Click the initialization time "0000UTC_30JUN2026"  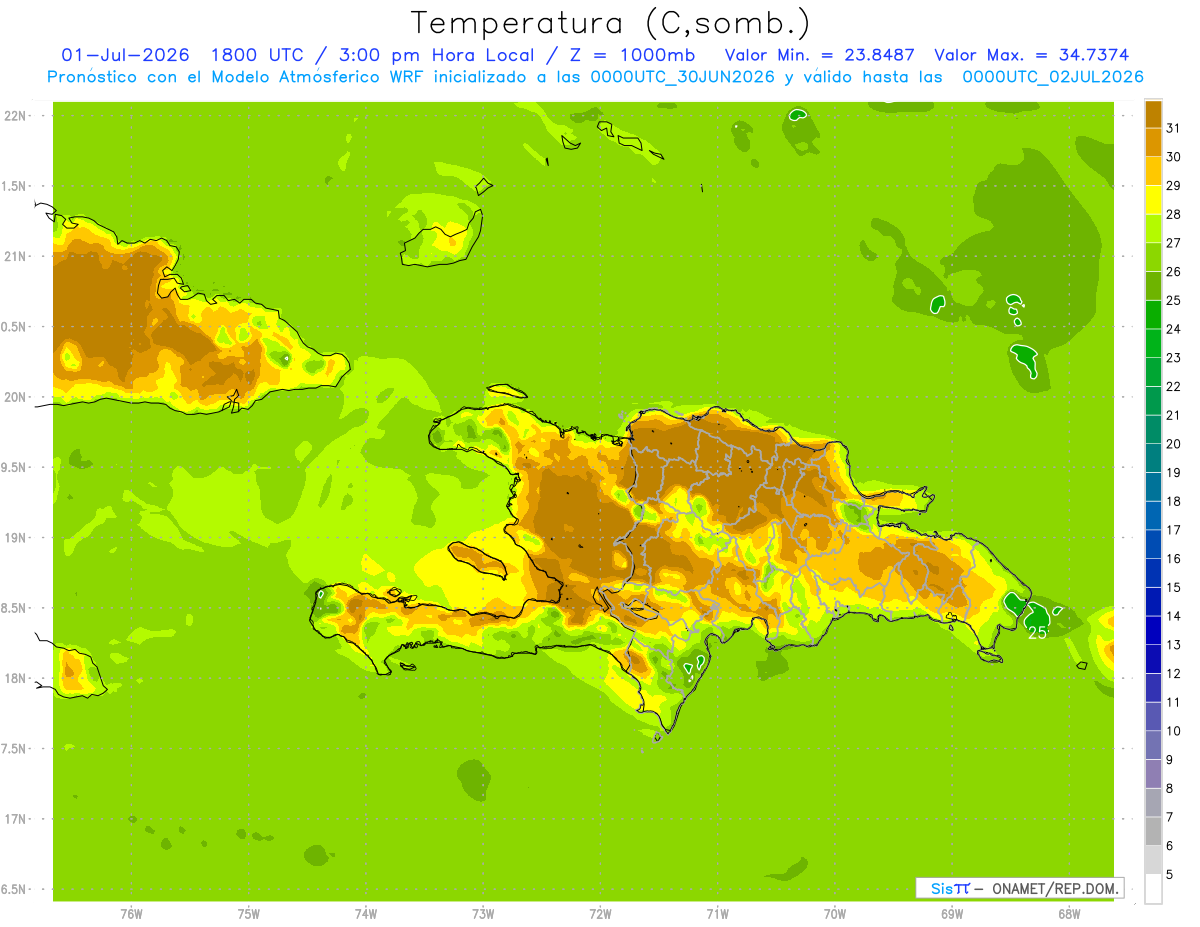[x=683, y=77]
